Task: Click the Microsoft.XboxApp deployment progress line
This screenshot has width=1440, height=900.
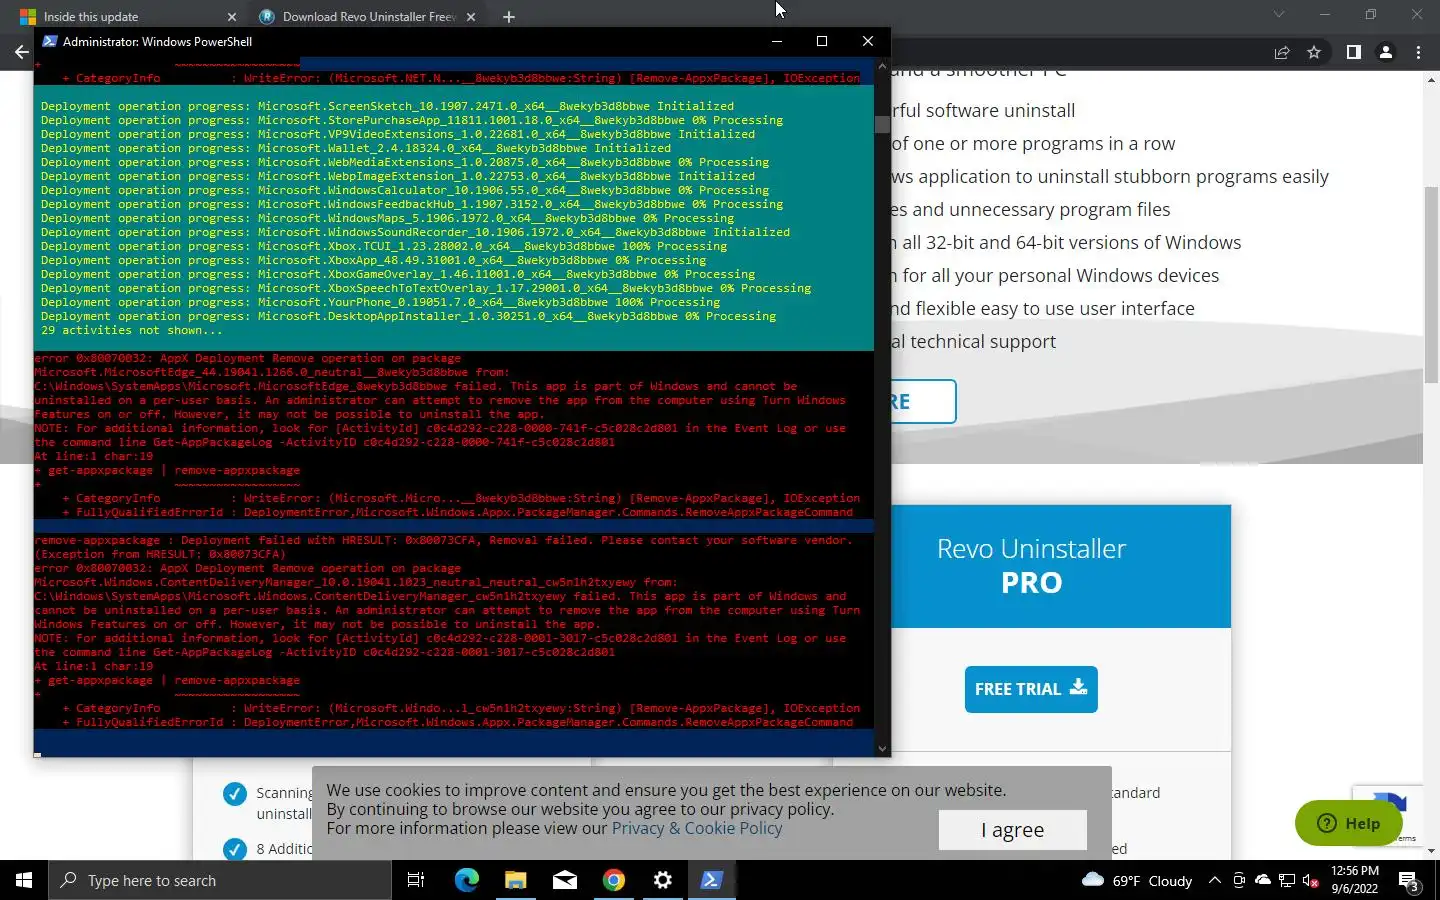Action: (373, 260)
